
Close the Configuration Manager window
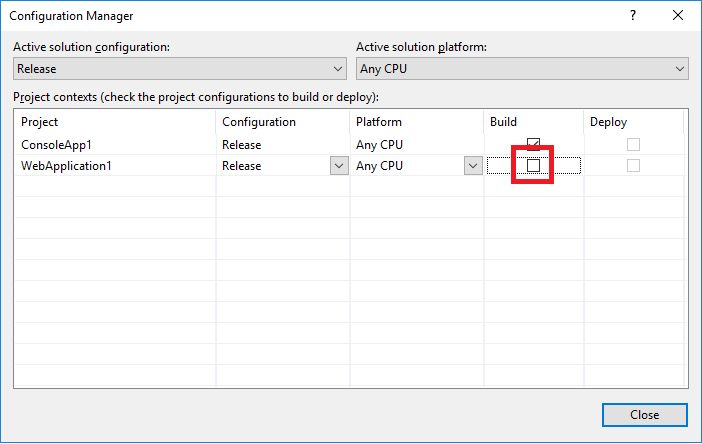pos(678,15)
